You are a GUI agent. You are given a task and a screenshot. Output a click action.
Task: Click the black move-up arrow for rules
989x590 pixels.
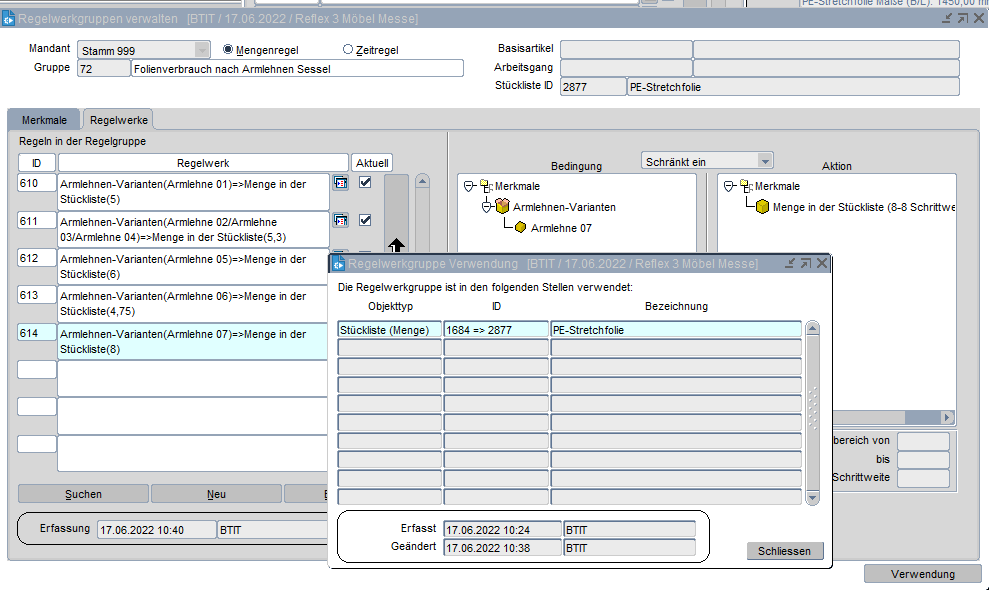click(396, 245)
